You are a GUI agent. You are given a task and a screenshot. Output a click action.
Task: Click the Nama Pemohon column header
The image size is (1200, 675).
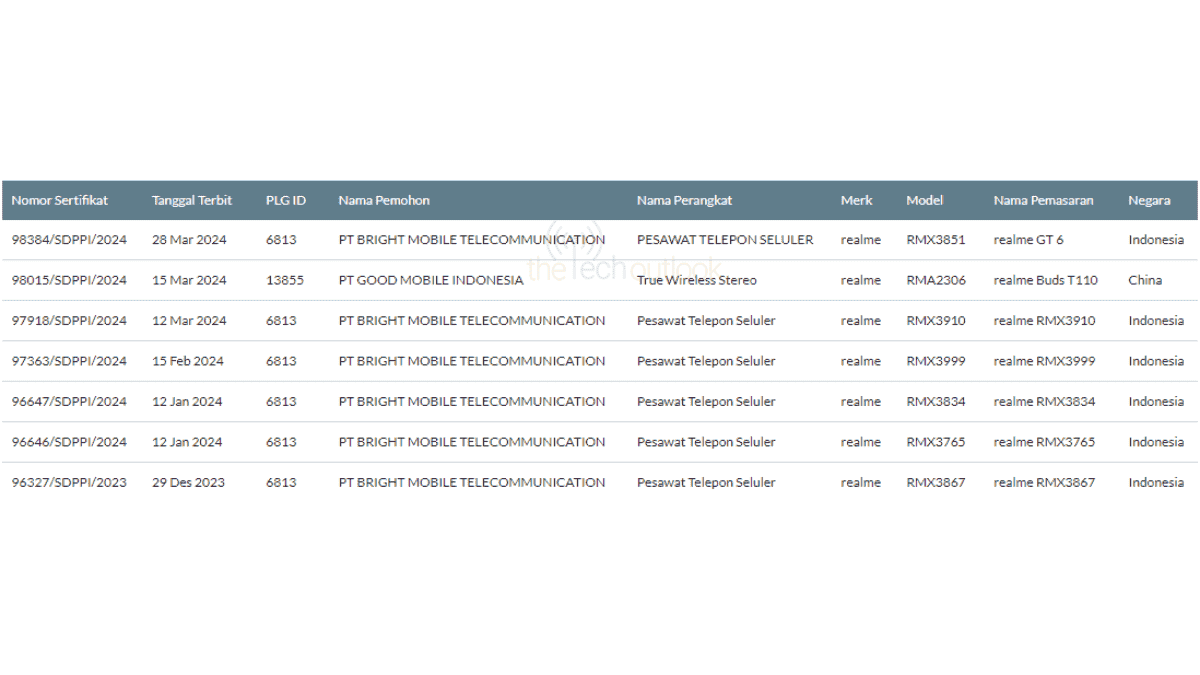pyautogui.click(x=384, y=200)
